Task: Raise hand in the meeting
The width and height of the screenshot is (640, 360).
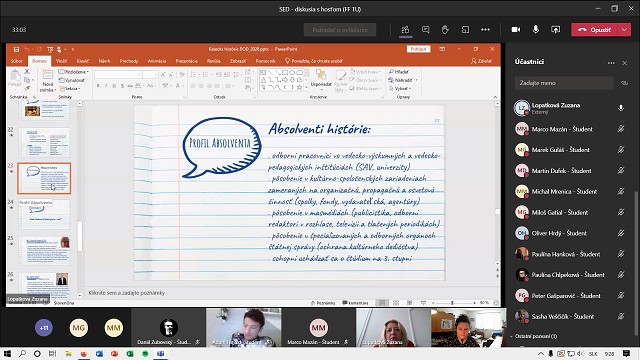Action: (445, 30)
